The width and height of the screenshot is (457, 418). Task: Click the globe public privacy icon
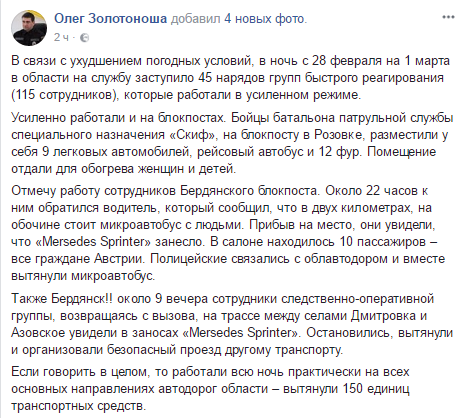(85, 38)
